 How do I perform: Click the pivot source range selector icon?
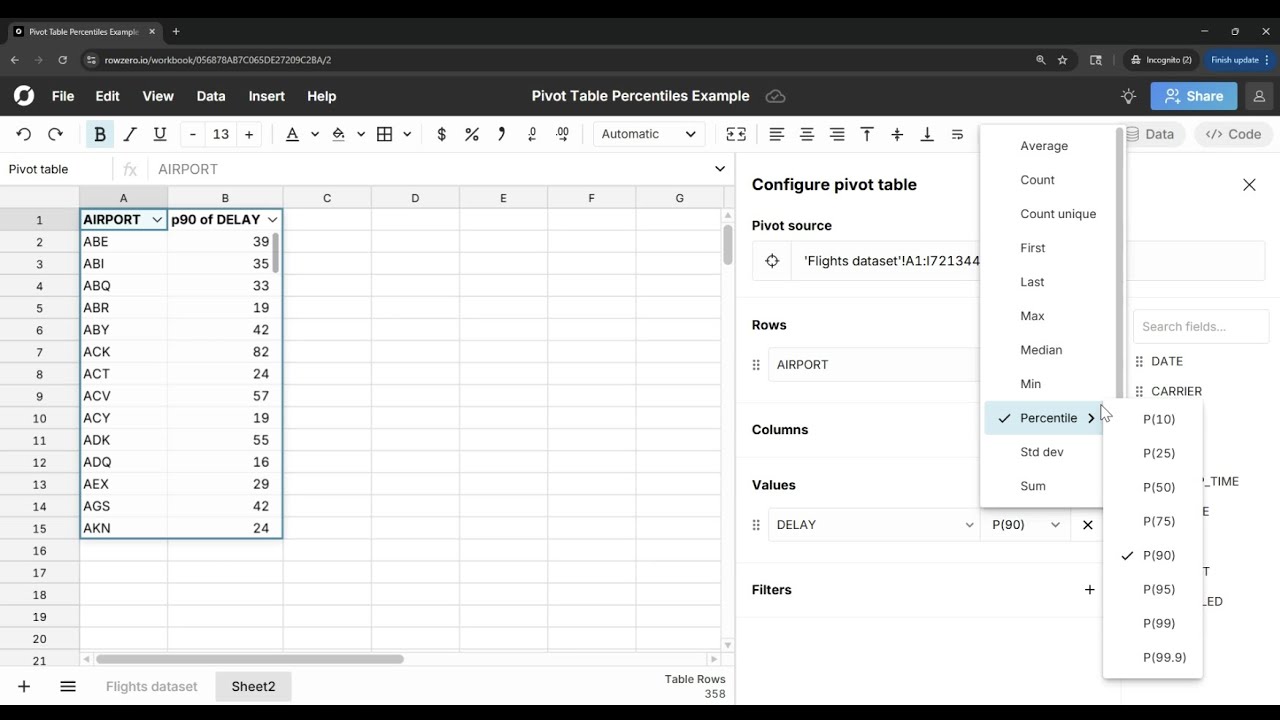772,261
